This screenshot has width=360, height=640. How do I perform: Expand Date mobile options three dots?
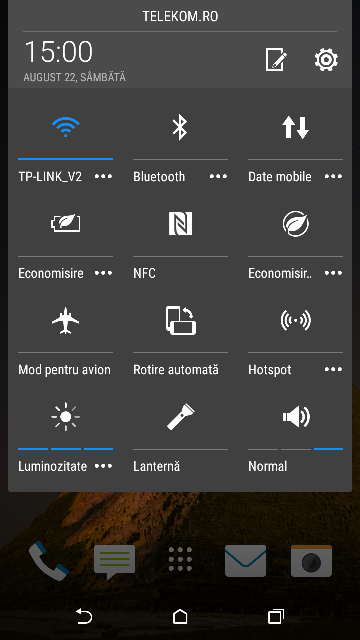[333, 176]
